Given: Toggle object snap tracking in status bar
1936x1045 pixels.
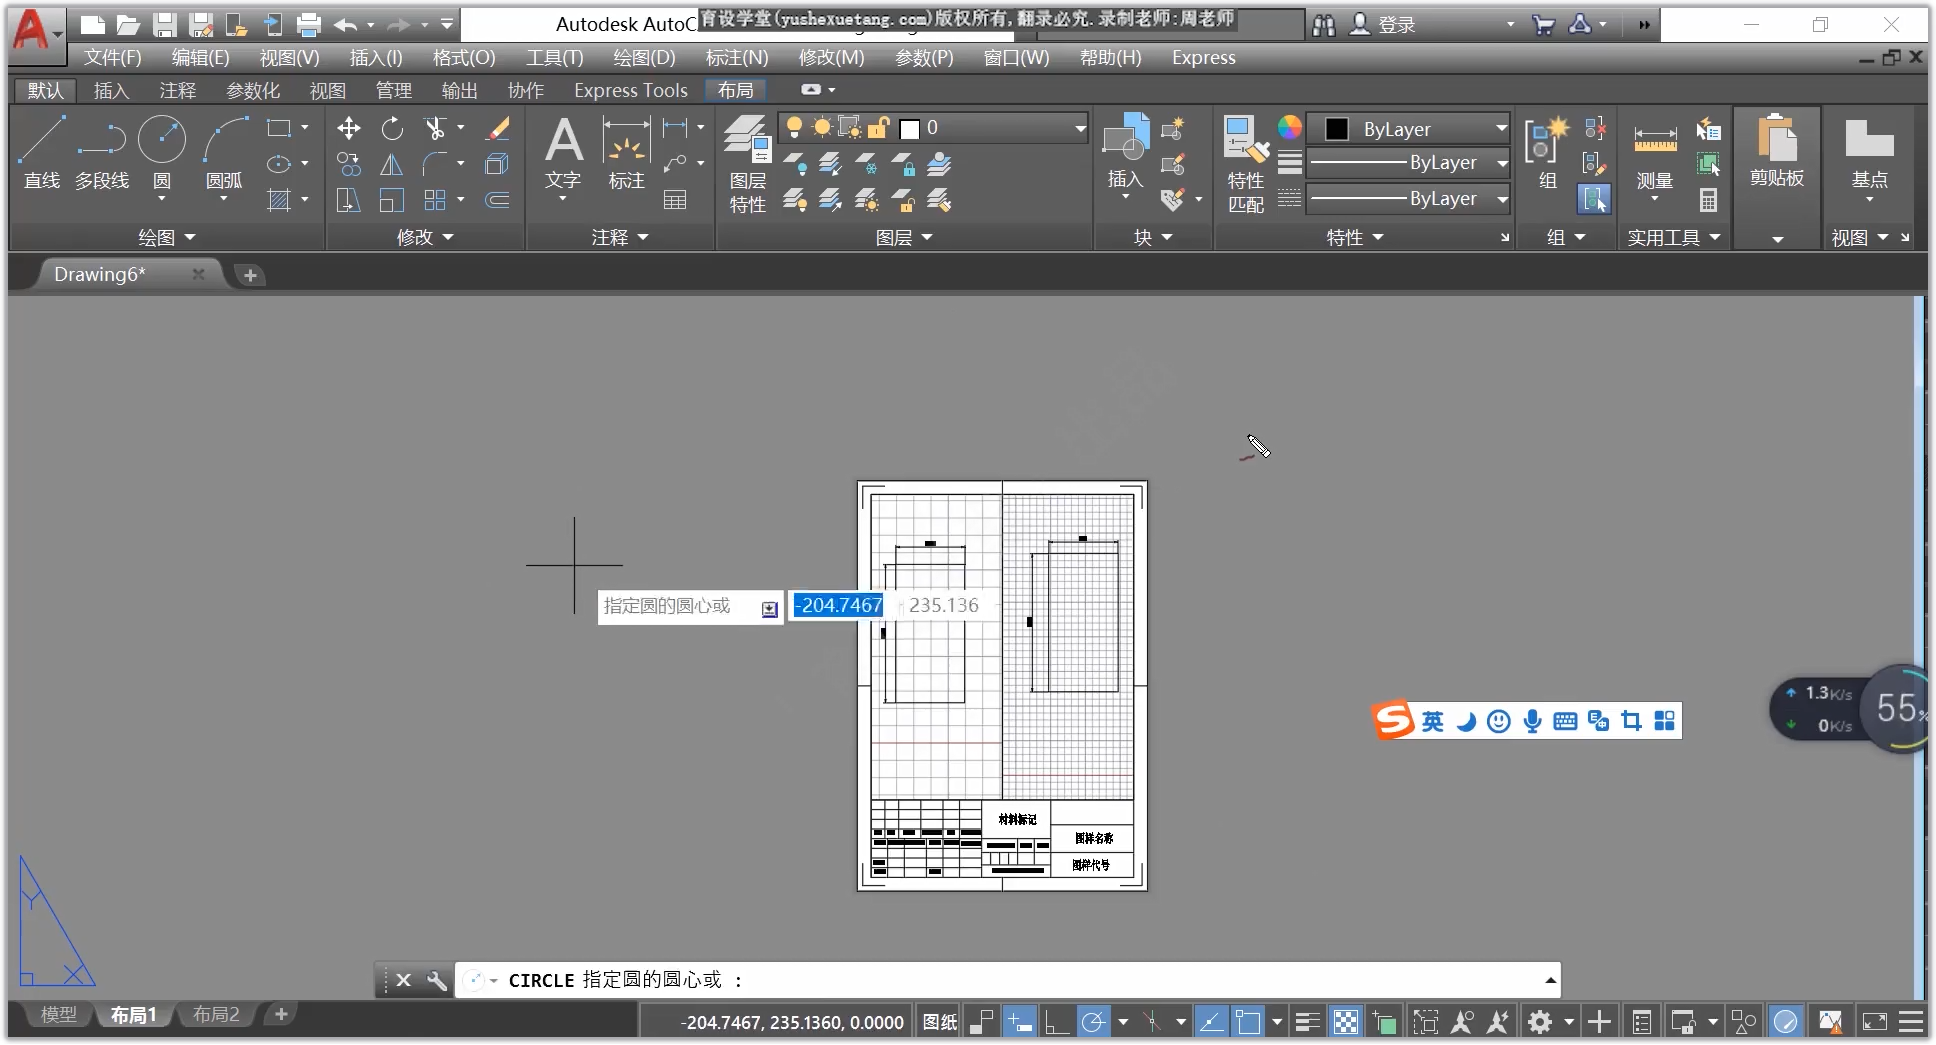Looking at the screenshot, I should (1211, 1022).
